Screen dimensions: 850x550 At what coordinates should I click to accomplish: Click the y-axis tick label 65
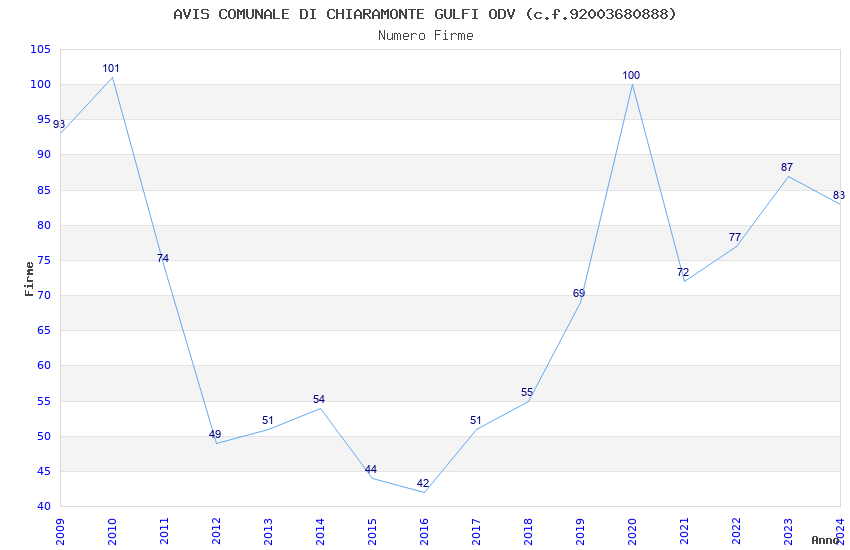[x=44, y=331]
